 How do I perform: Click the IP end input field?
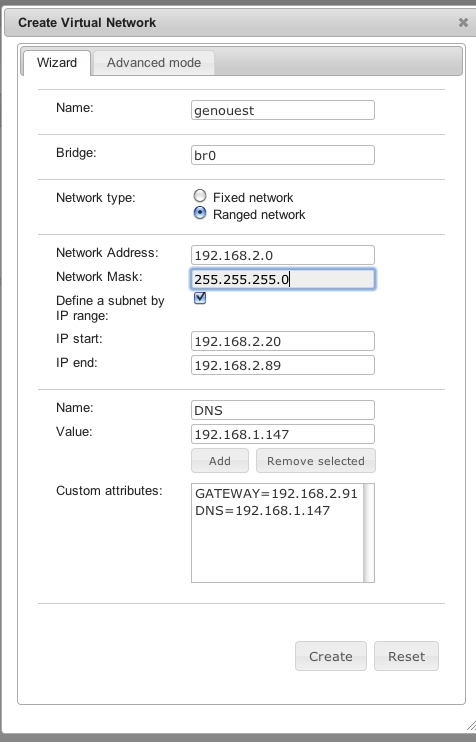coord(282,365)
